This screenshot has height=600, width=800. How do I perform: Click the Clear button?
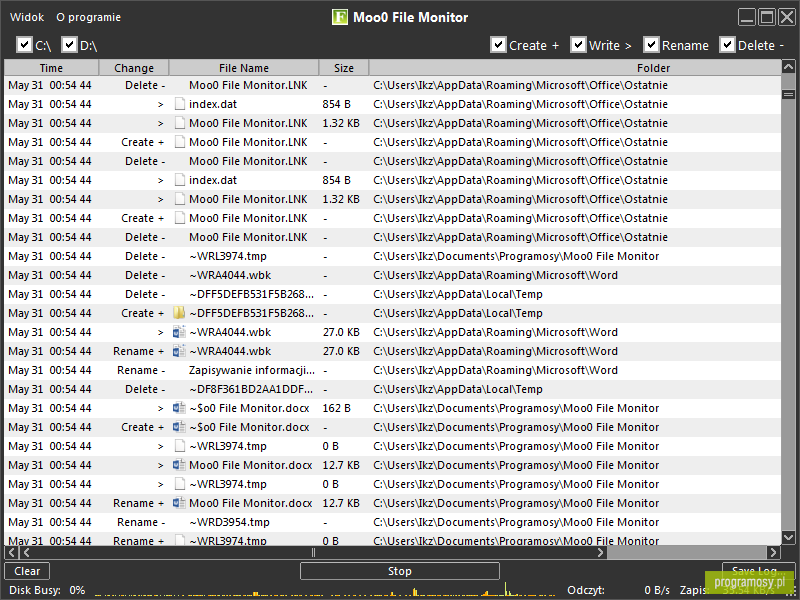[27, 571]
